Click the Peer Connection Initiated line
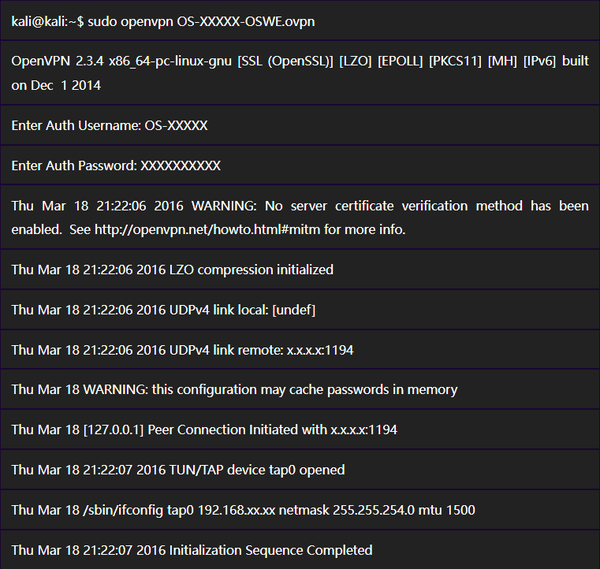The height and width of the screenshot is (569, 600). coord(204,429)
